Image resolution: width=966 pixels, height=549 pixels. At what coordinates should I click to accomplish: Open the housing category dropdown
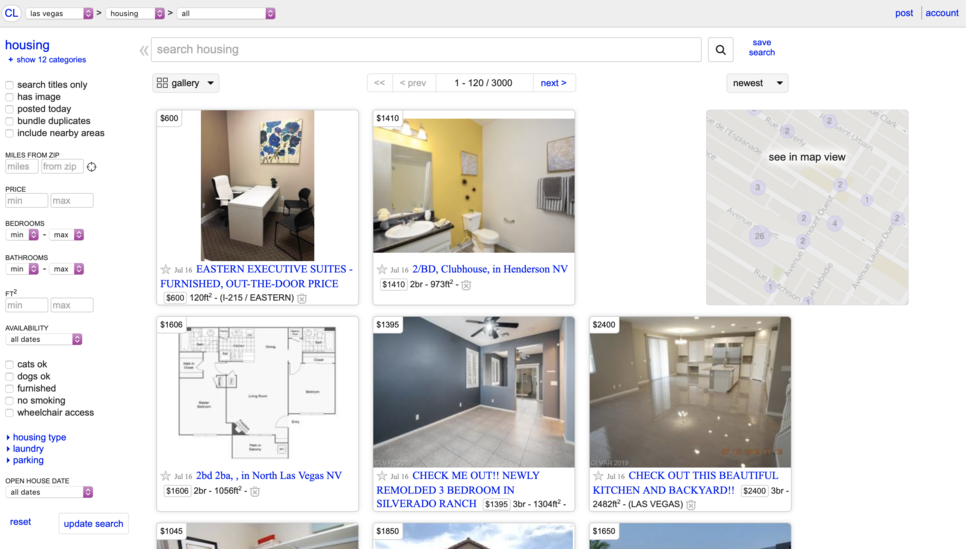pyautogui.click(x=135, y=13)
